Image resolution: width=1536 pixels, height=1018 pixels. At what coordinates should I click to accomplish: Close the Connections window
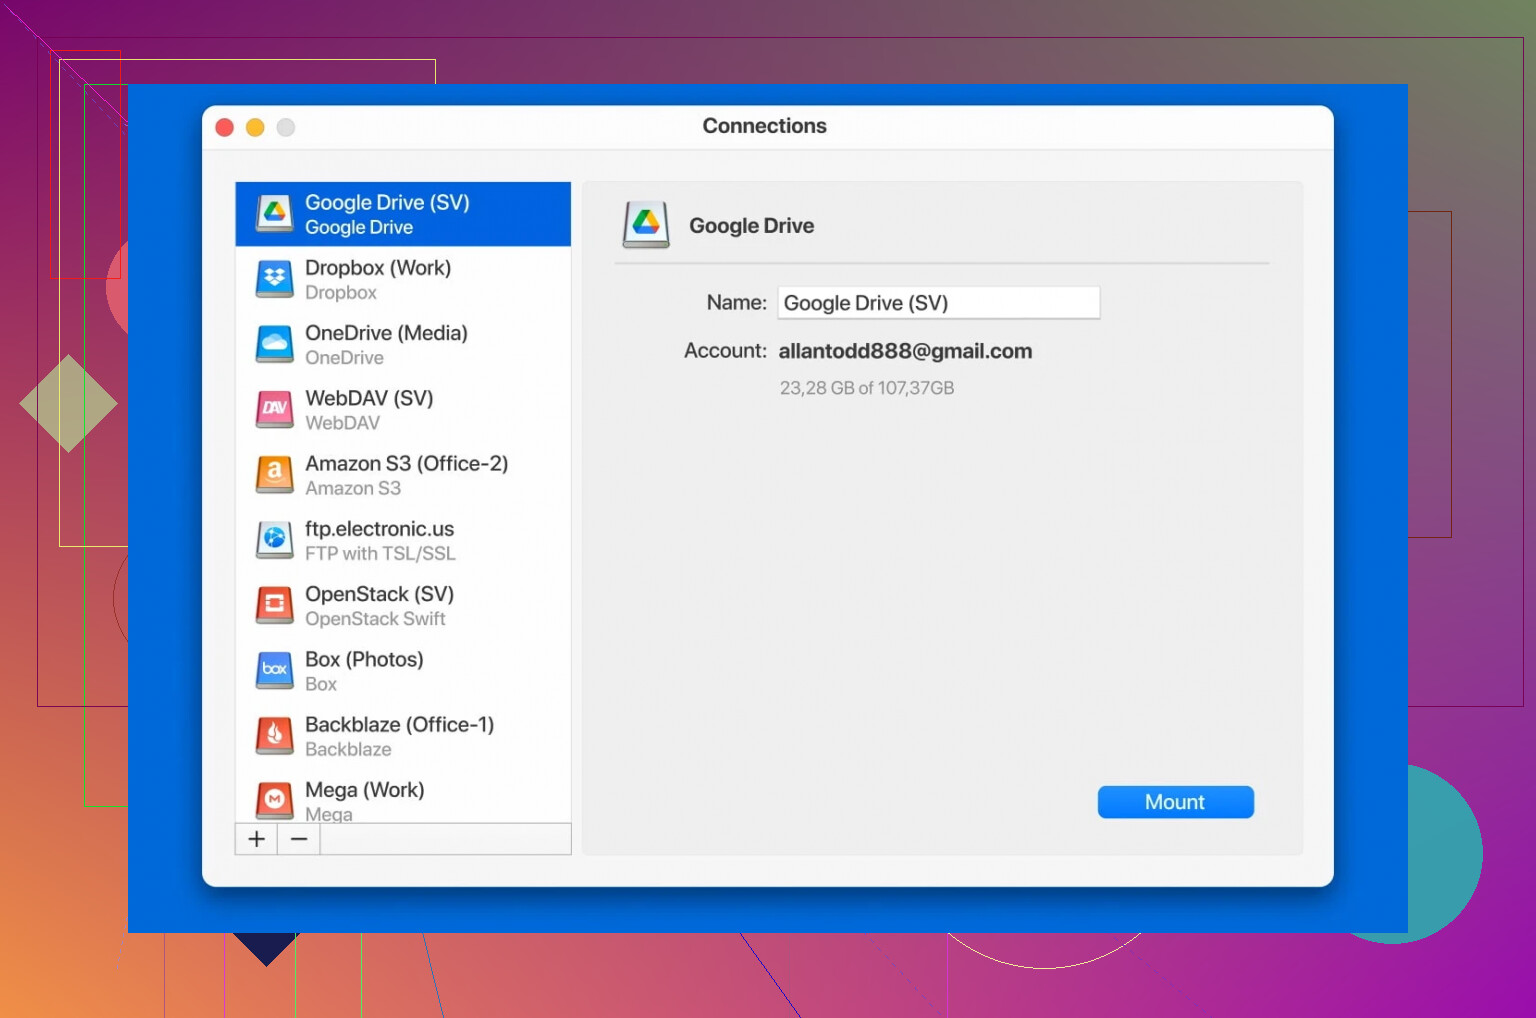click(225, 127)
